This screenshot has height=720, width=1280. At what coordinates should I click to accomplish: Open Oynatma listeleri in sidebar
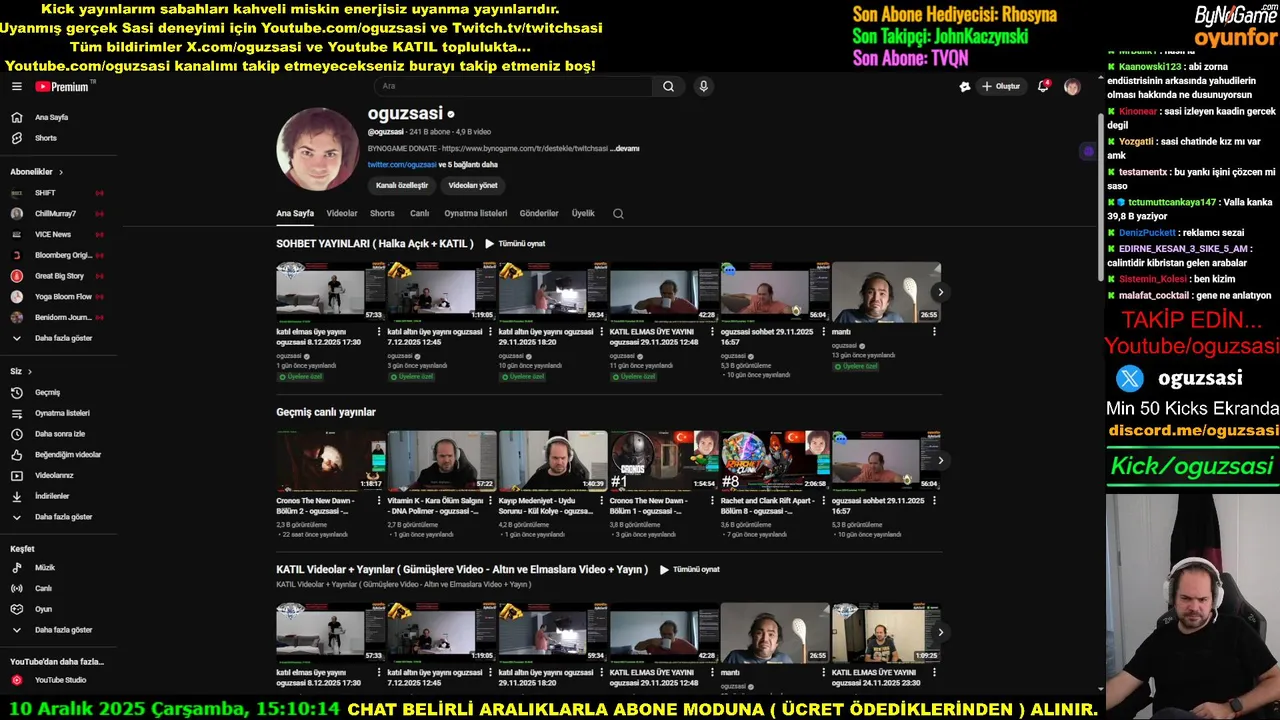62,413
